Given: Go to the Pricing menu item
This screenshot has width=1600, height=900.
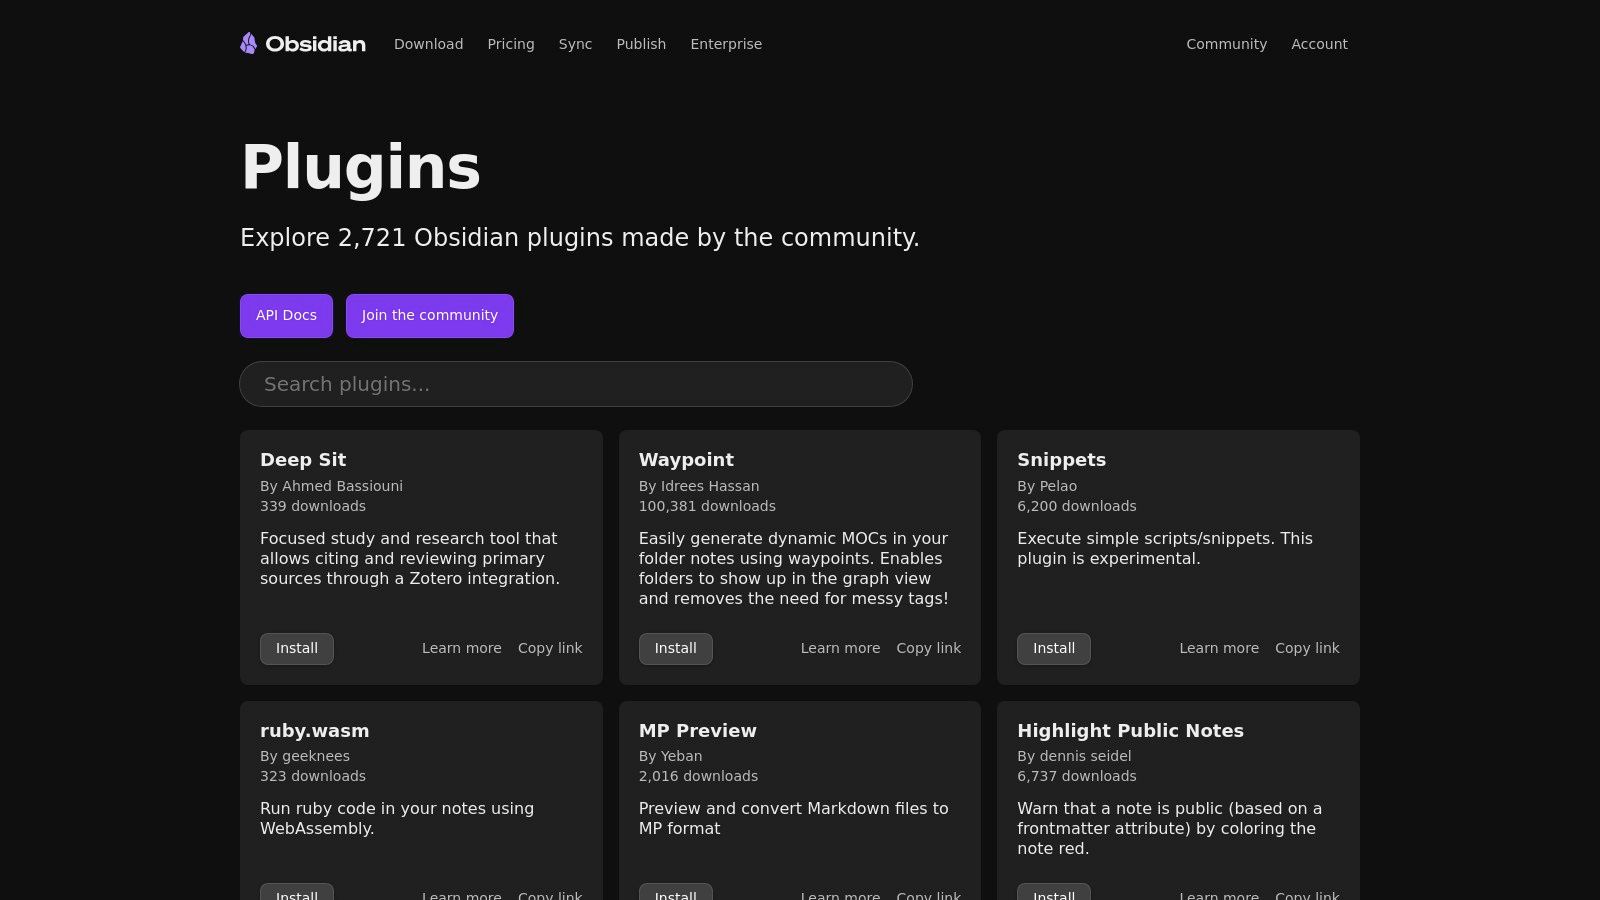Looking at the screenshot, I should (x=510, y=44).
